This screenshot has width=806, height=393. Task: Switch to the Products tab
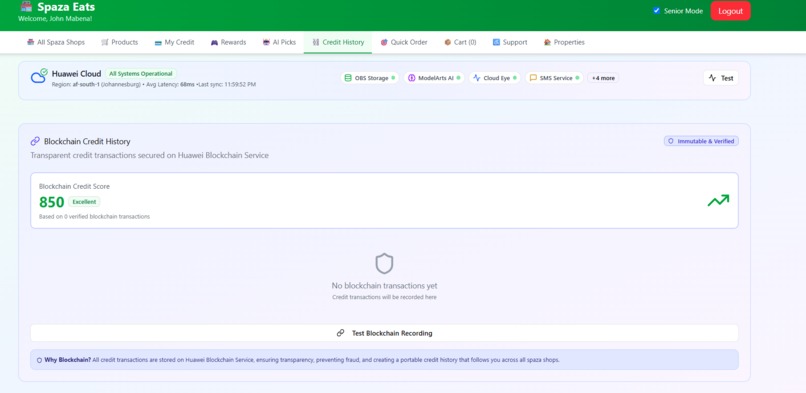click(x=119, y=42)
